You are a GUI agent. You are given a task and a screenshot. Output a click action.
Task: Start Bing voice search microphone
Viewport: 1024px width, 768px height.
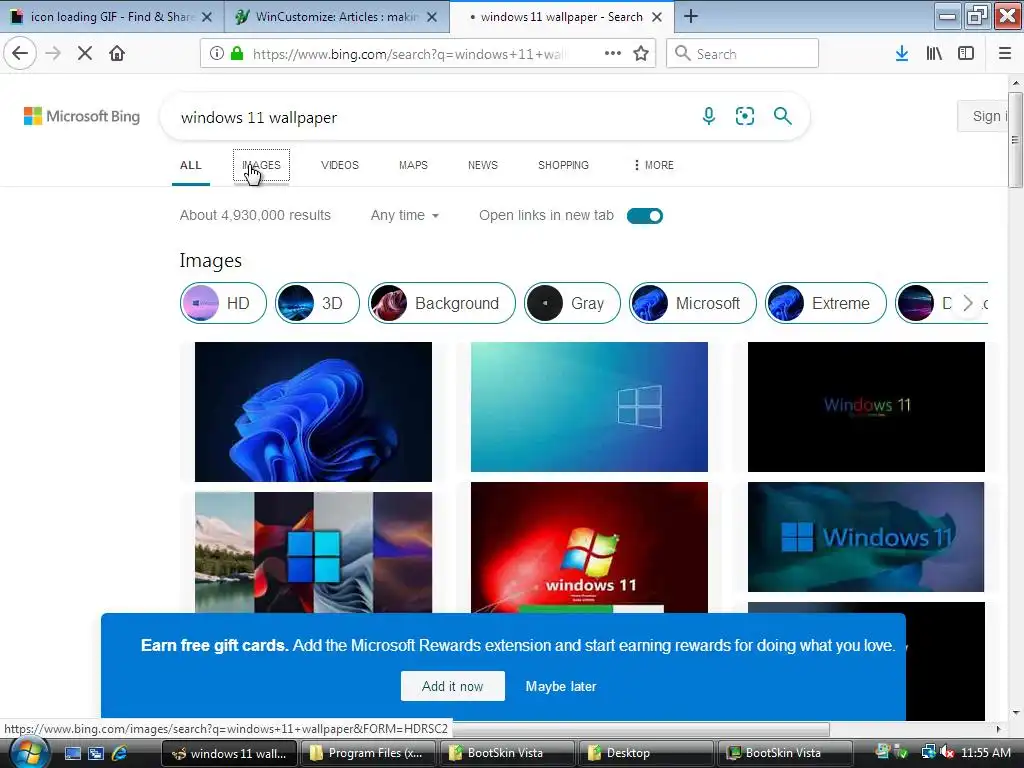709,116
